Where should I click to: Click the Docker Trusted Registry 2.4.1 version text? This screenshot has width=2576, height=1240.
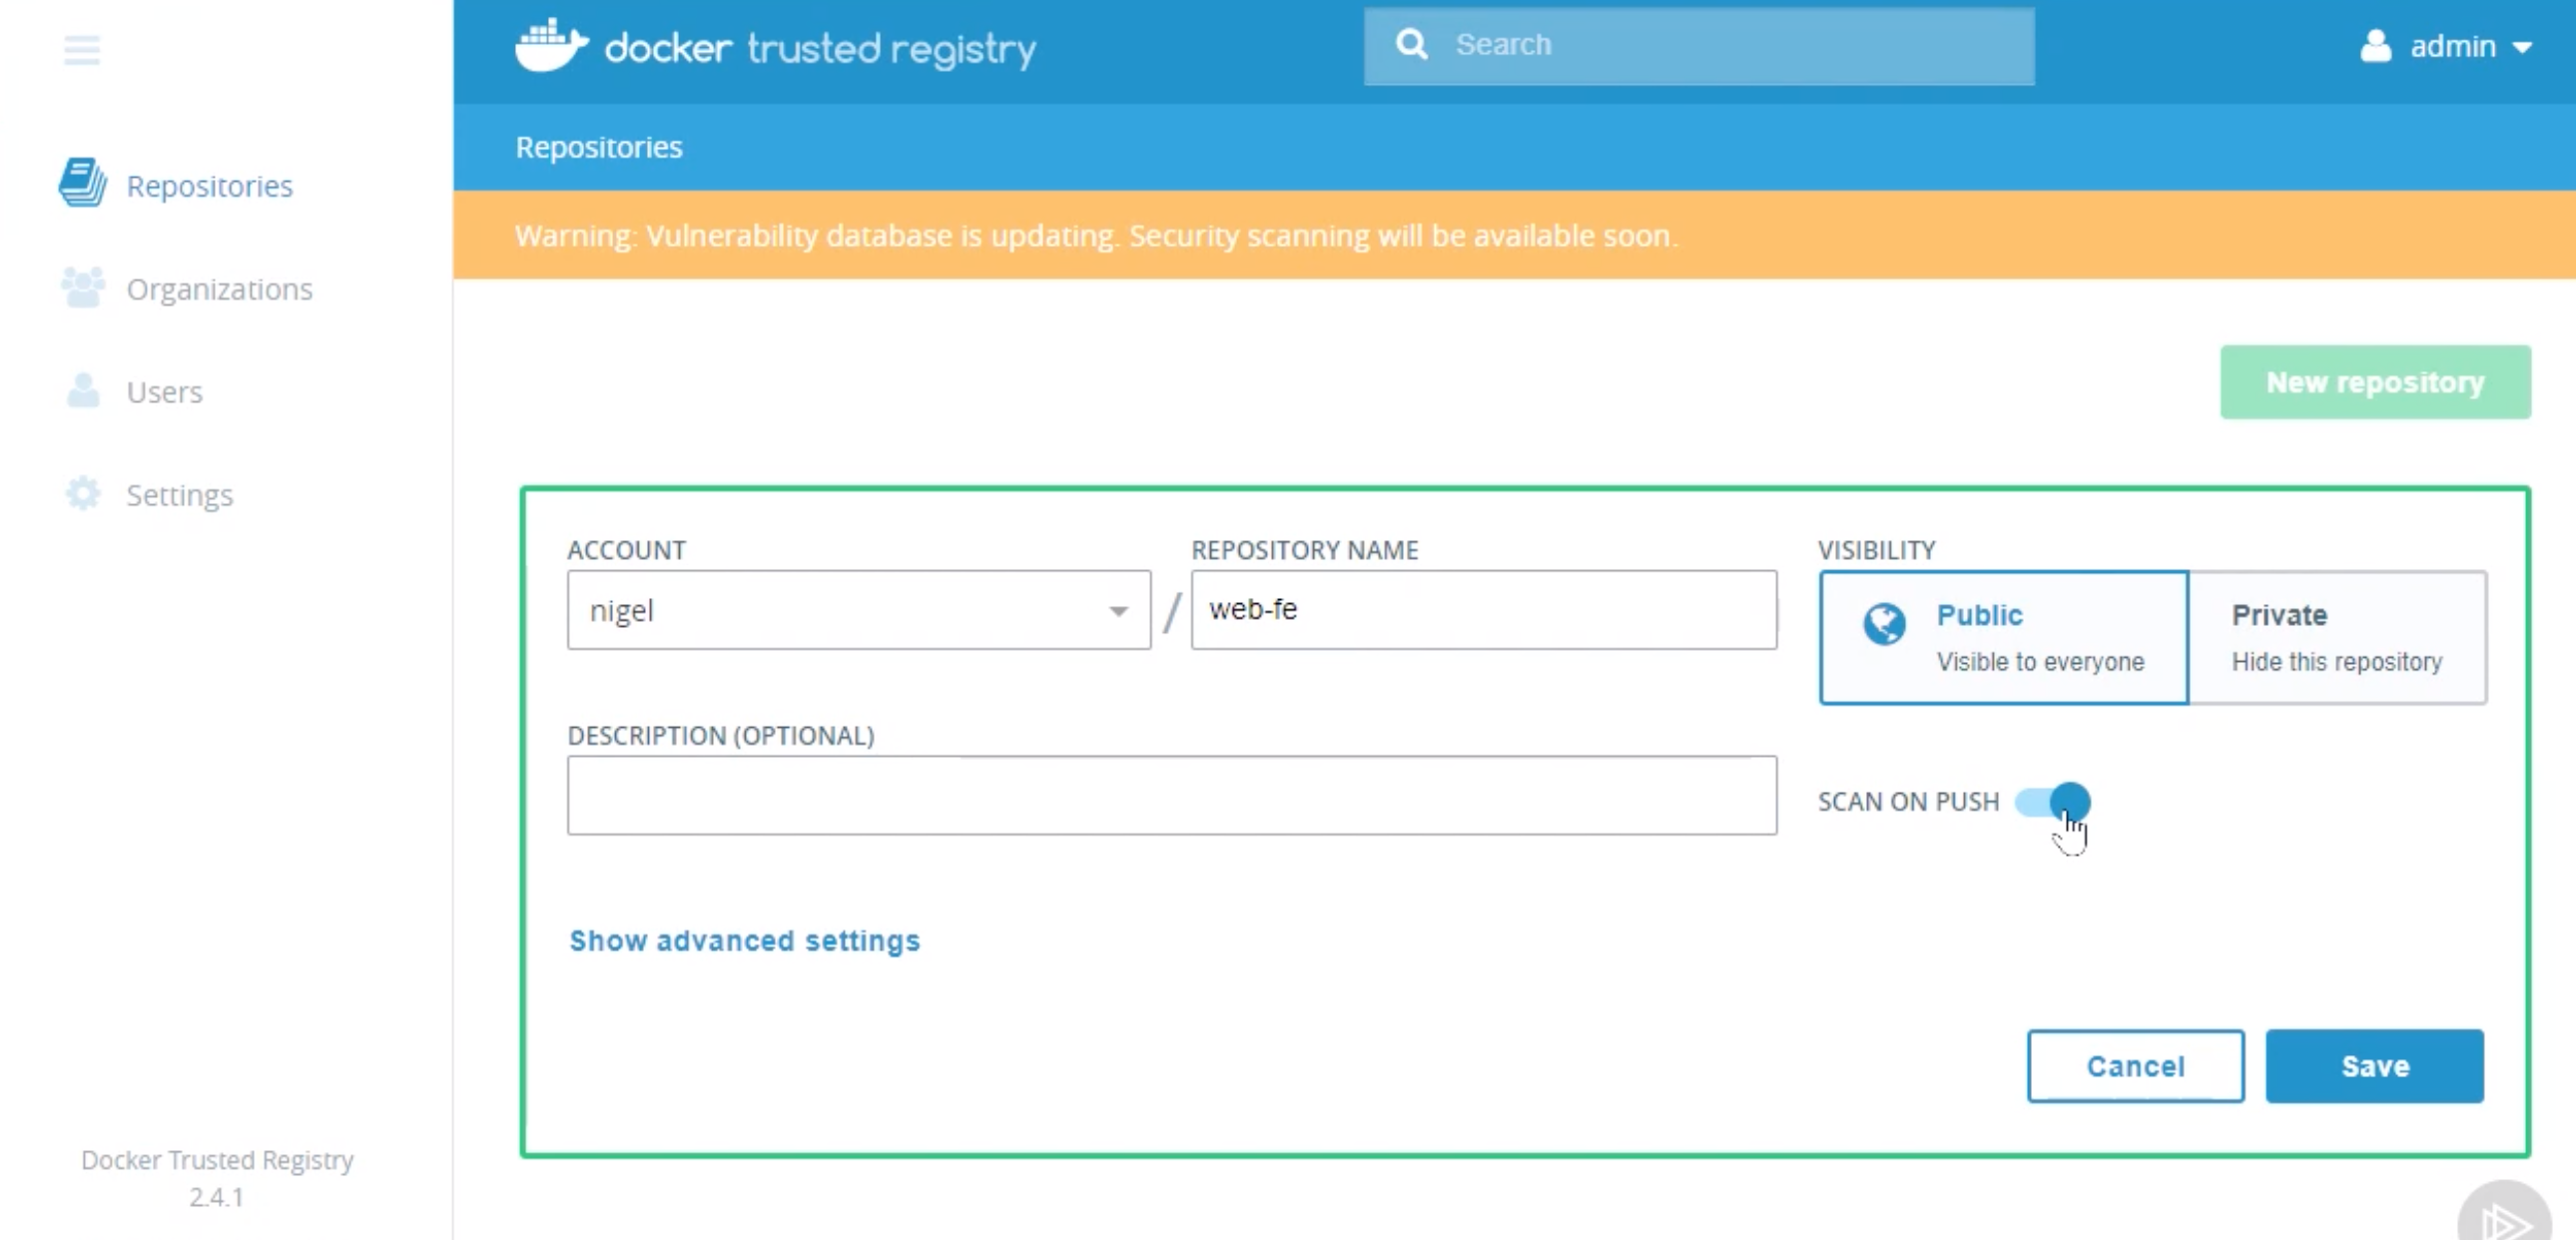pyautogui.click(x=217, y=1178)
